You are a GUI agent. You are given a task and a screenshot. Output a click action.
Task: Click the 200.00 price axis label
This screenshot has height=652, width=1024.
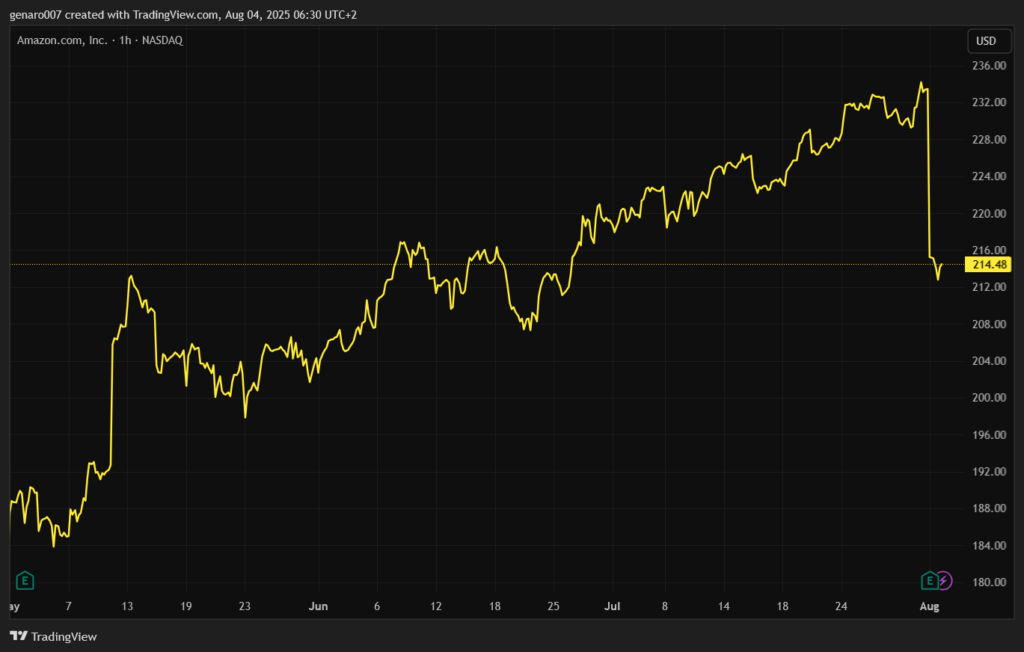point(988,398)
